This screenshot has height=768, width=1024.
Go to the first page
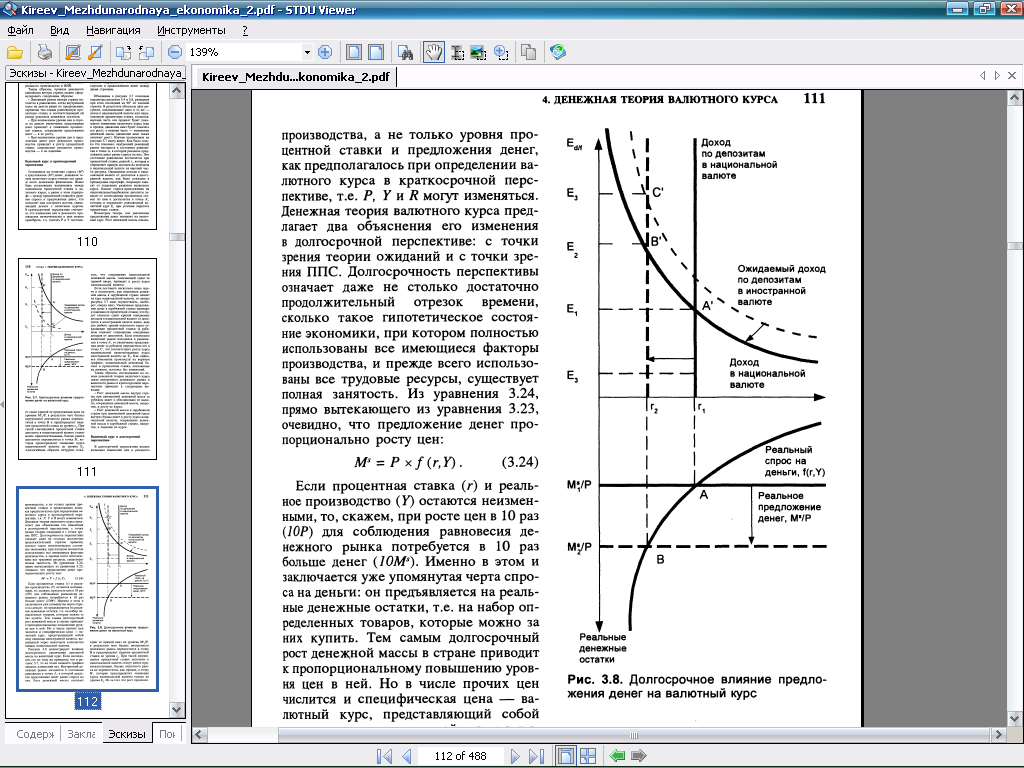click(x=385, y=756)
